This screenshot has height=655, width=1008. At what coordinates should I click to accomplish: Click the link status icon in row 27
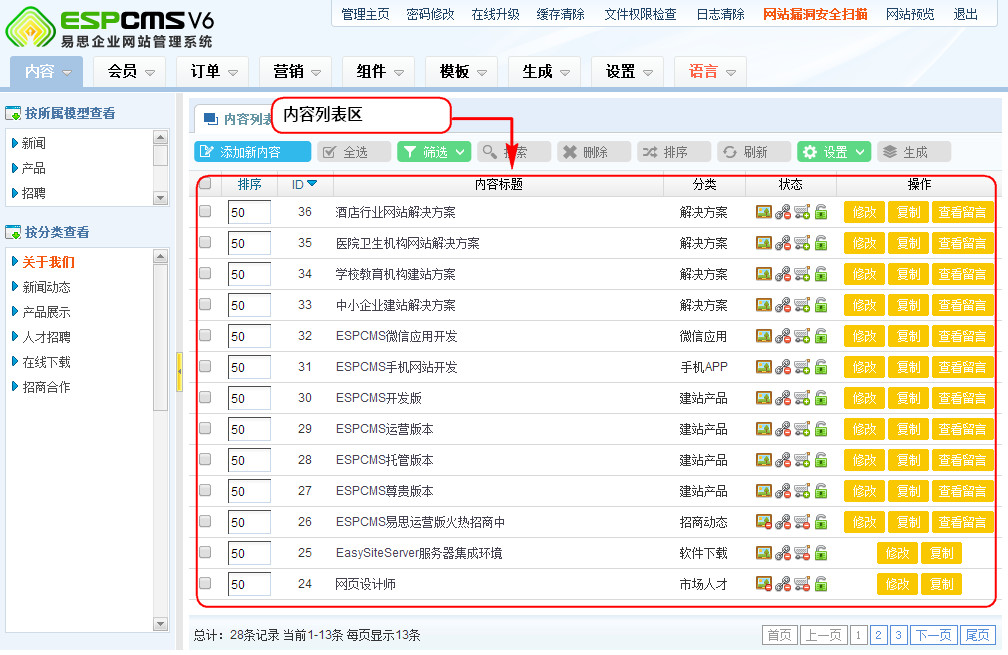(782, 490)
